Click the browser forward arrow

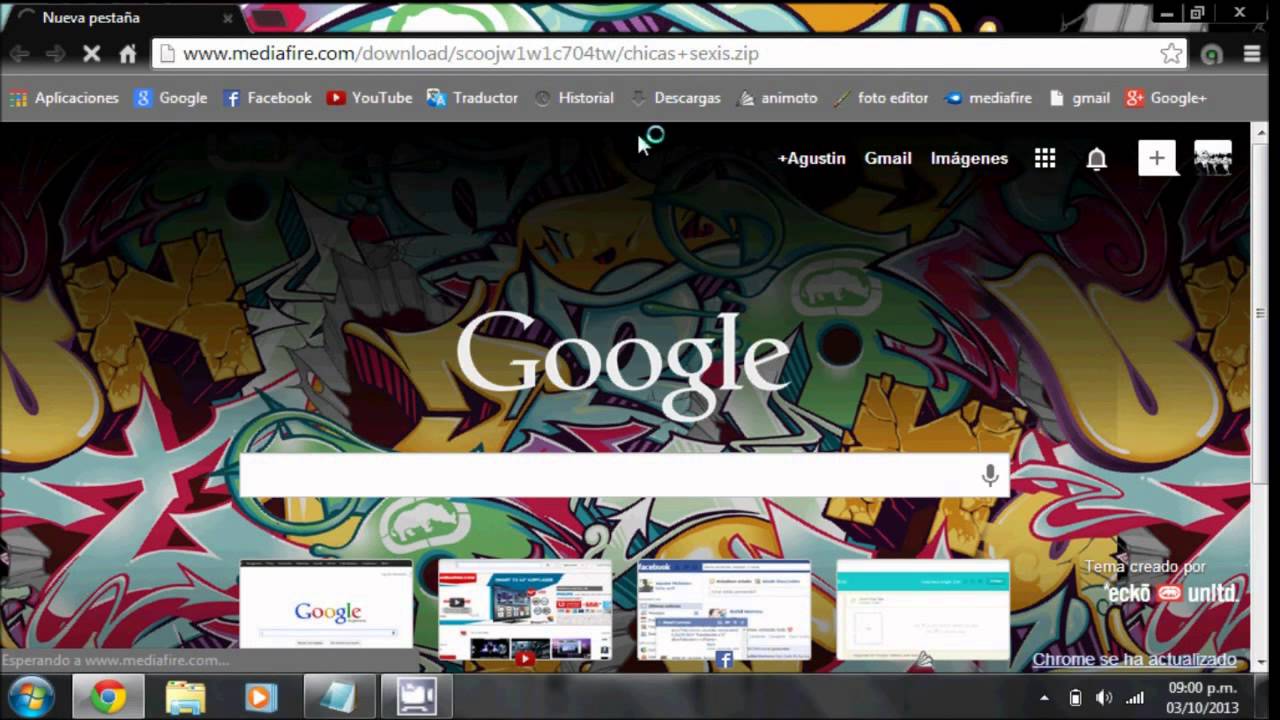click(x=56, y=54)
